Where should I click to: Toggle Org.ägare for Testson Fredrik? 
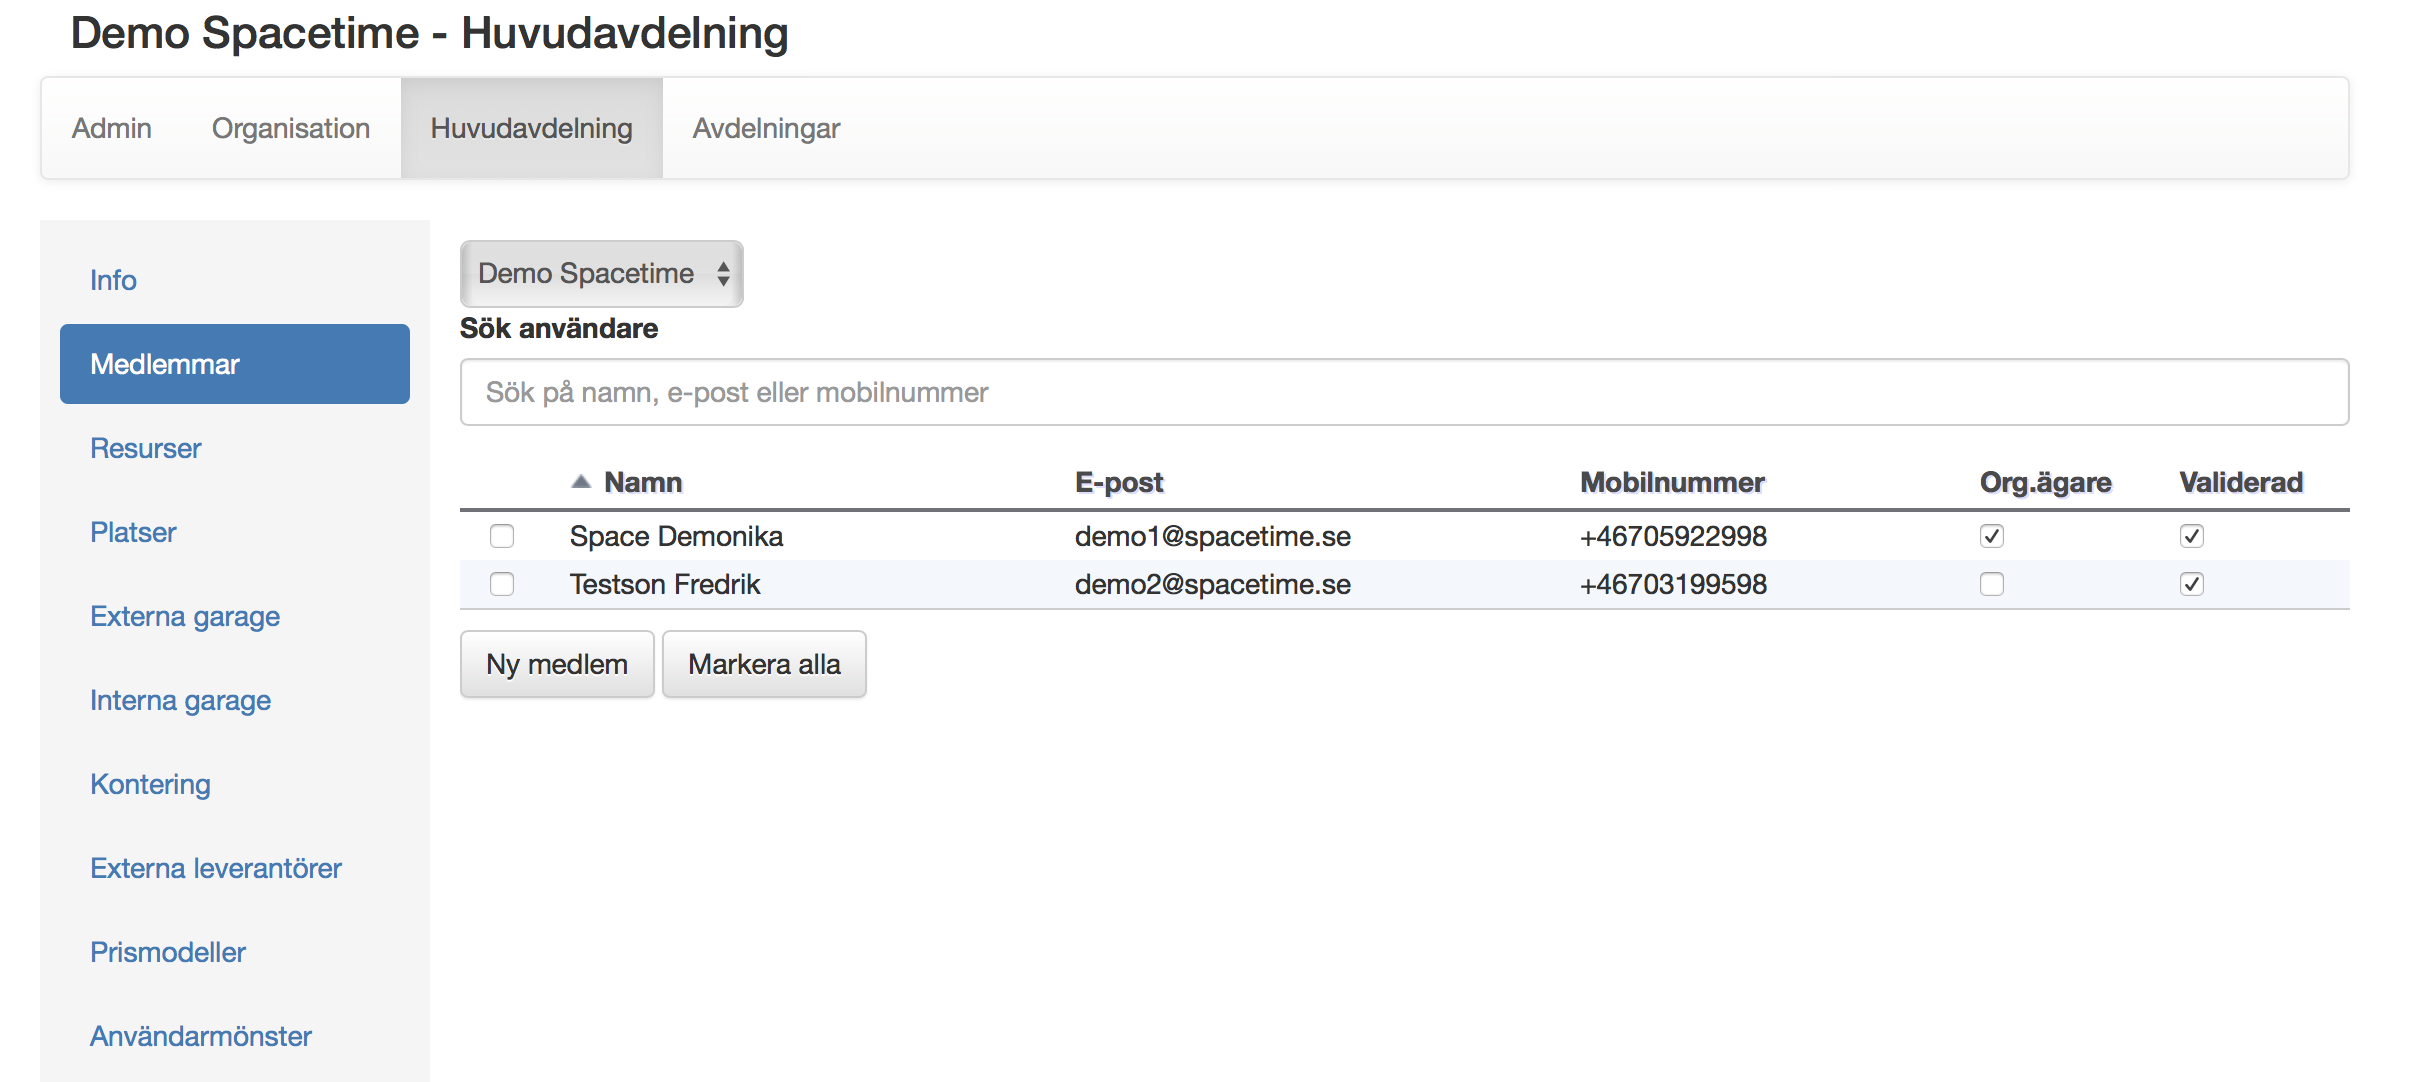click(1991, 584)
